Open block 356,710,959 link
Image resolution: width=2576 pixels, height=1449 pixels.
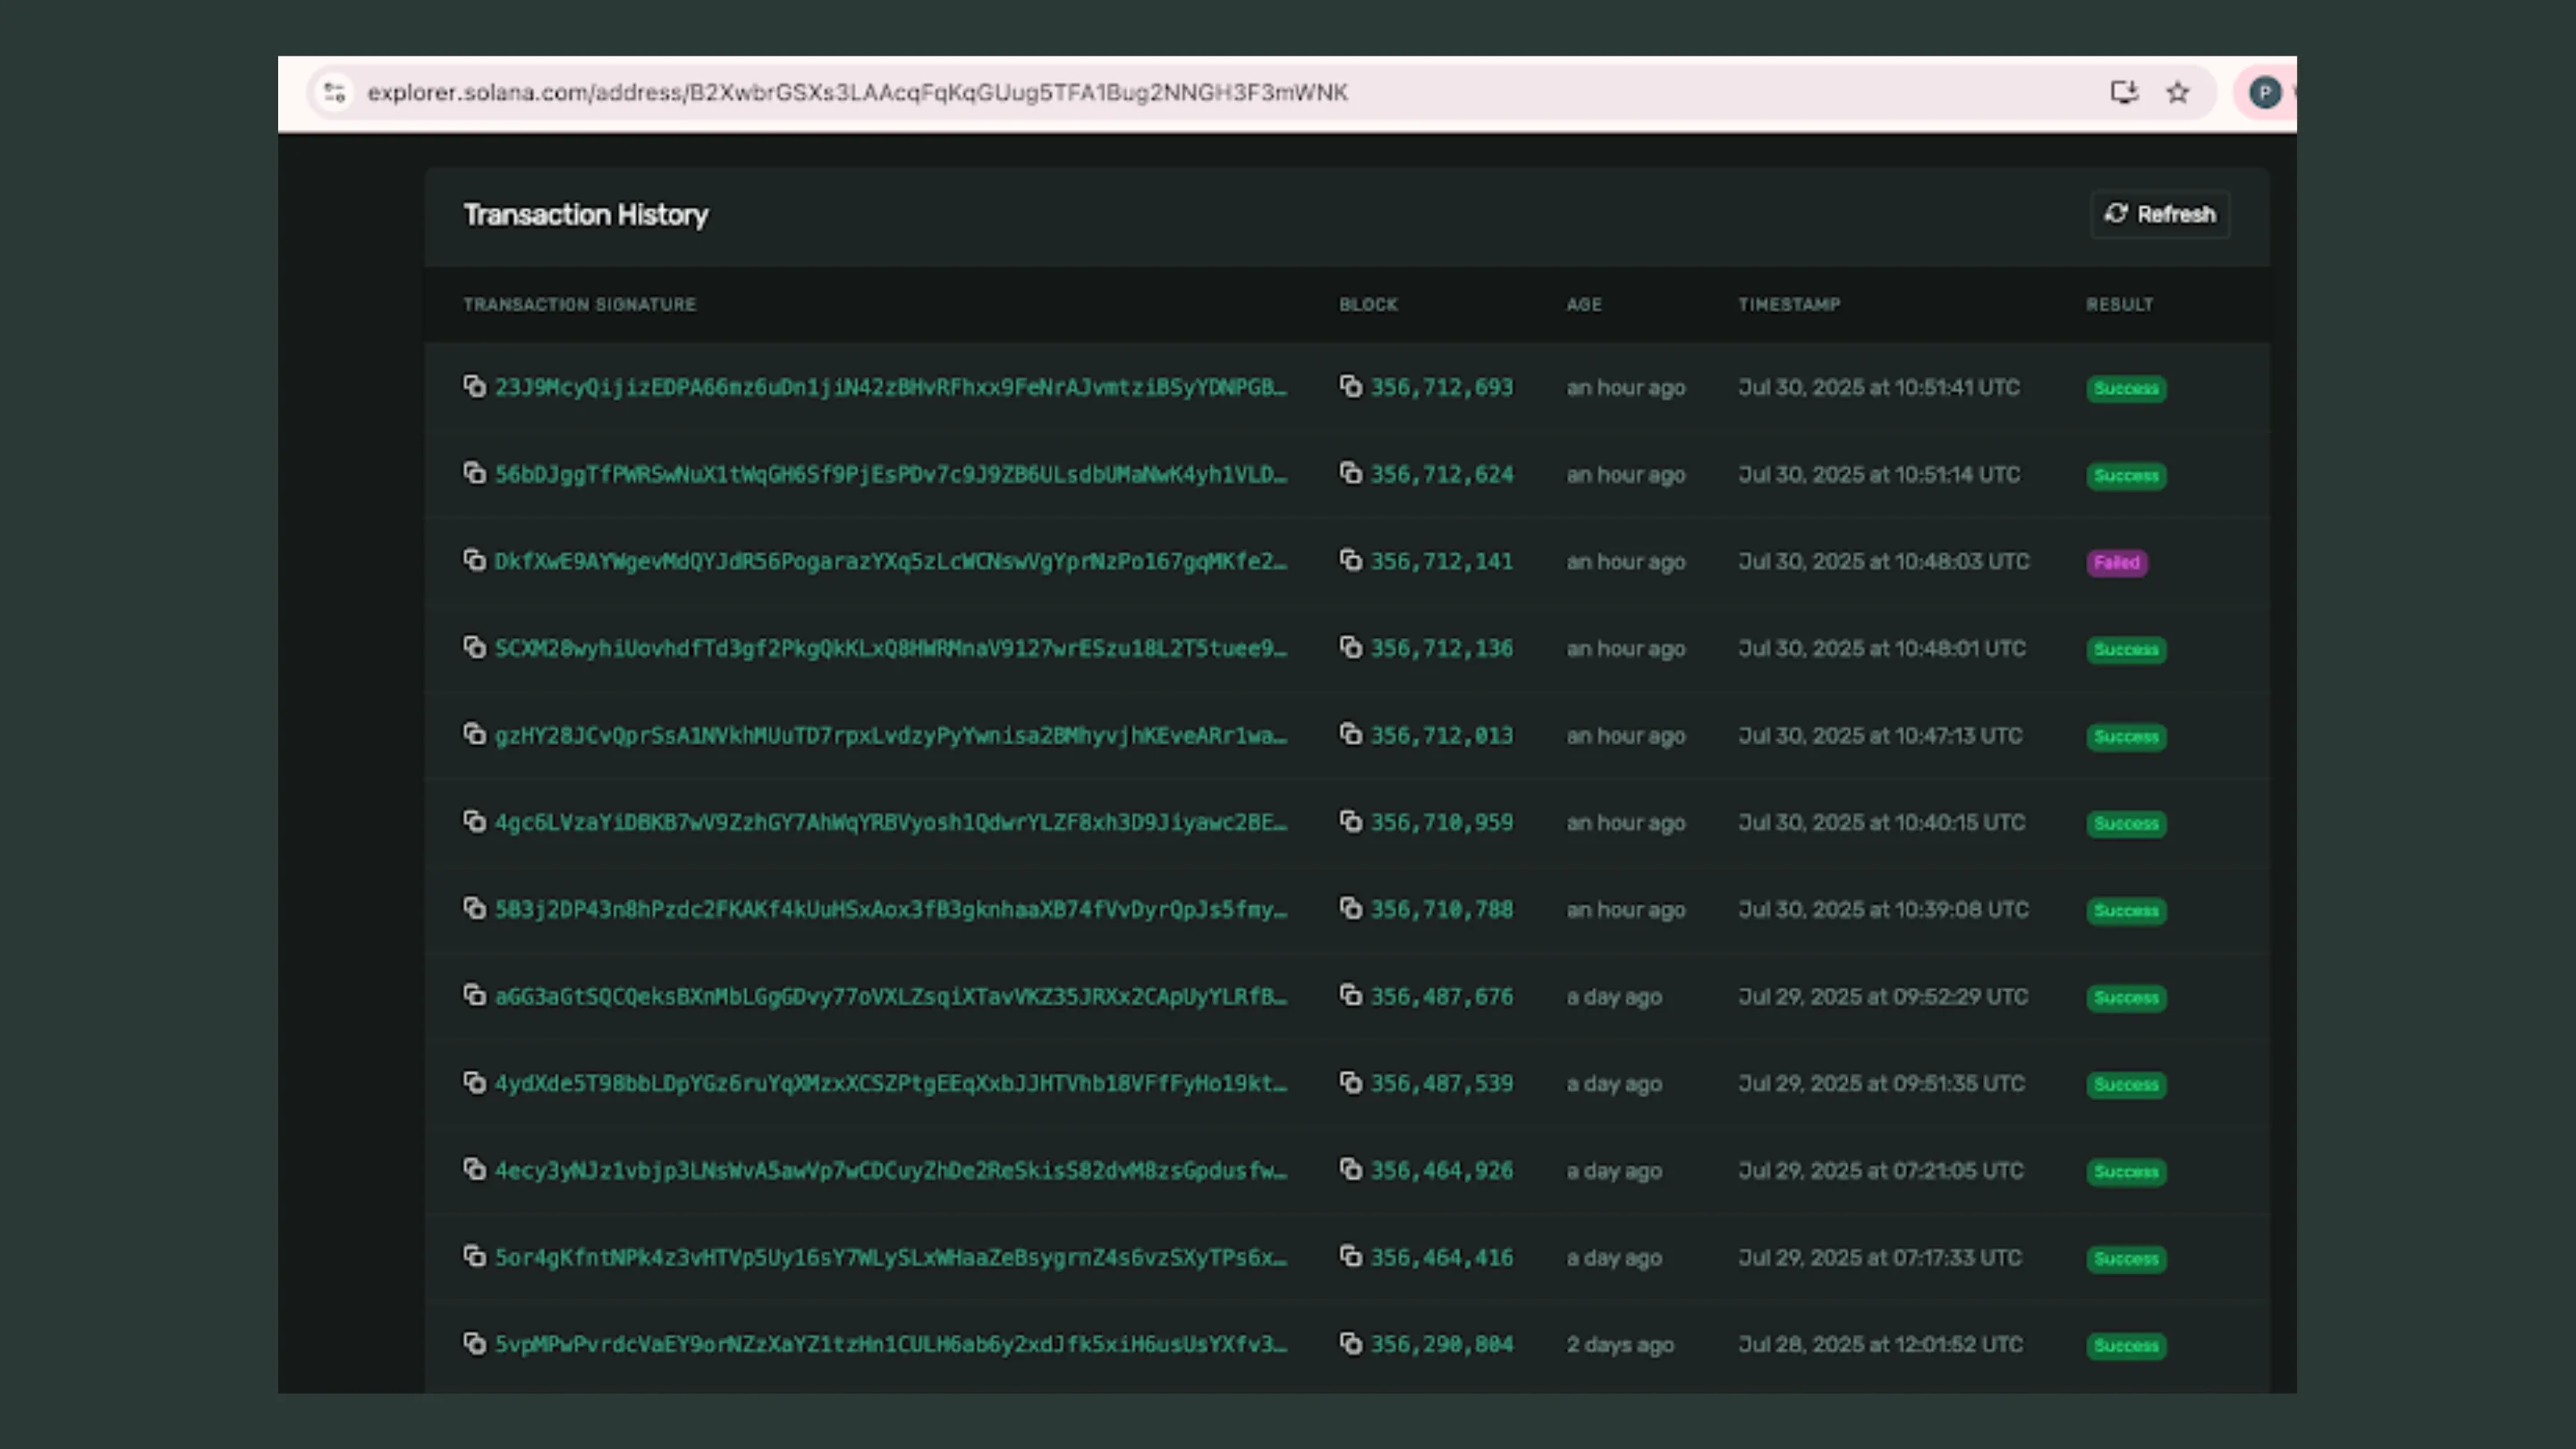1442,822
